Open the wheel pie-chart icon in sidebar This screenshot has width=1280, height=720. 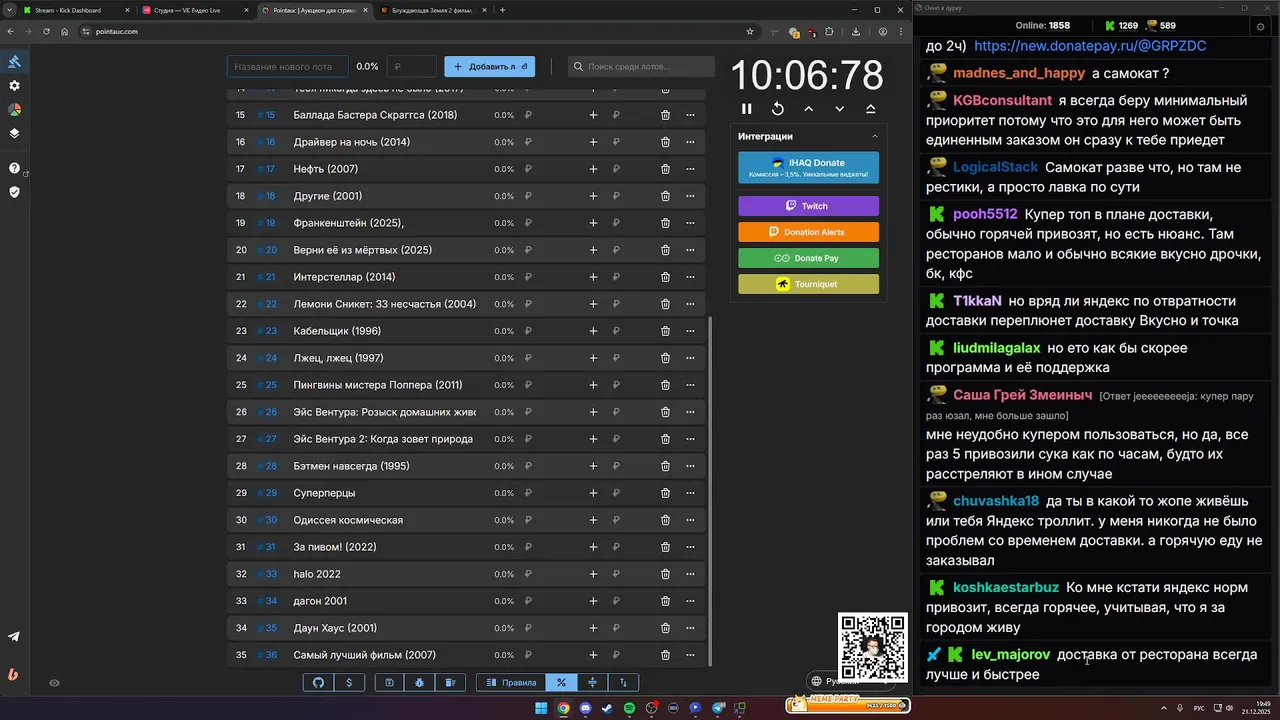pyautogui.click(x=14, y=110)
